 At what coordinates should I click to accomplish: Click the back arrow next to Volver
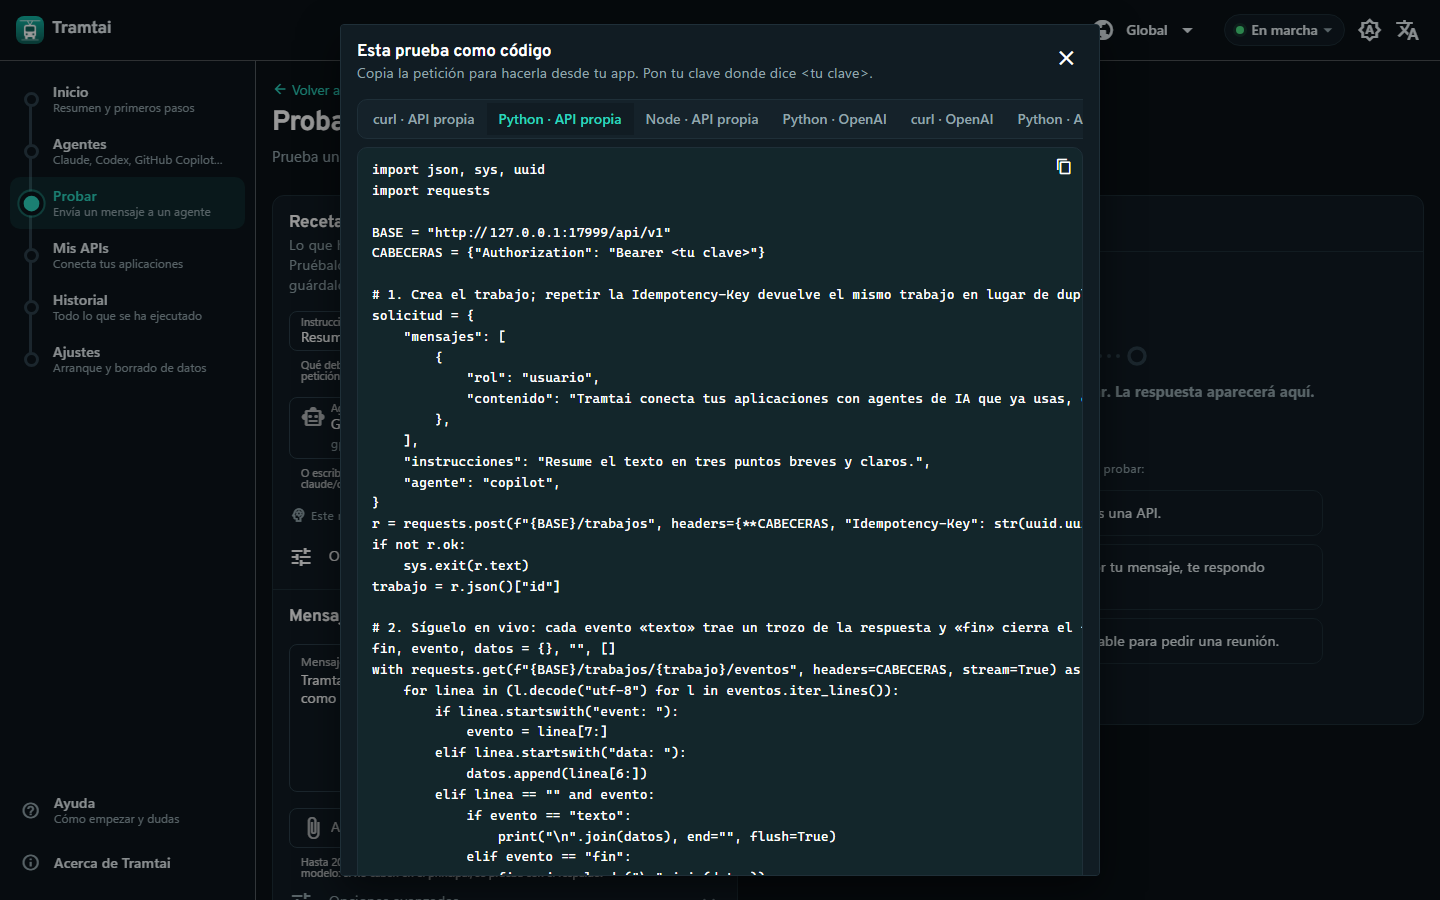coord(280,90)
